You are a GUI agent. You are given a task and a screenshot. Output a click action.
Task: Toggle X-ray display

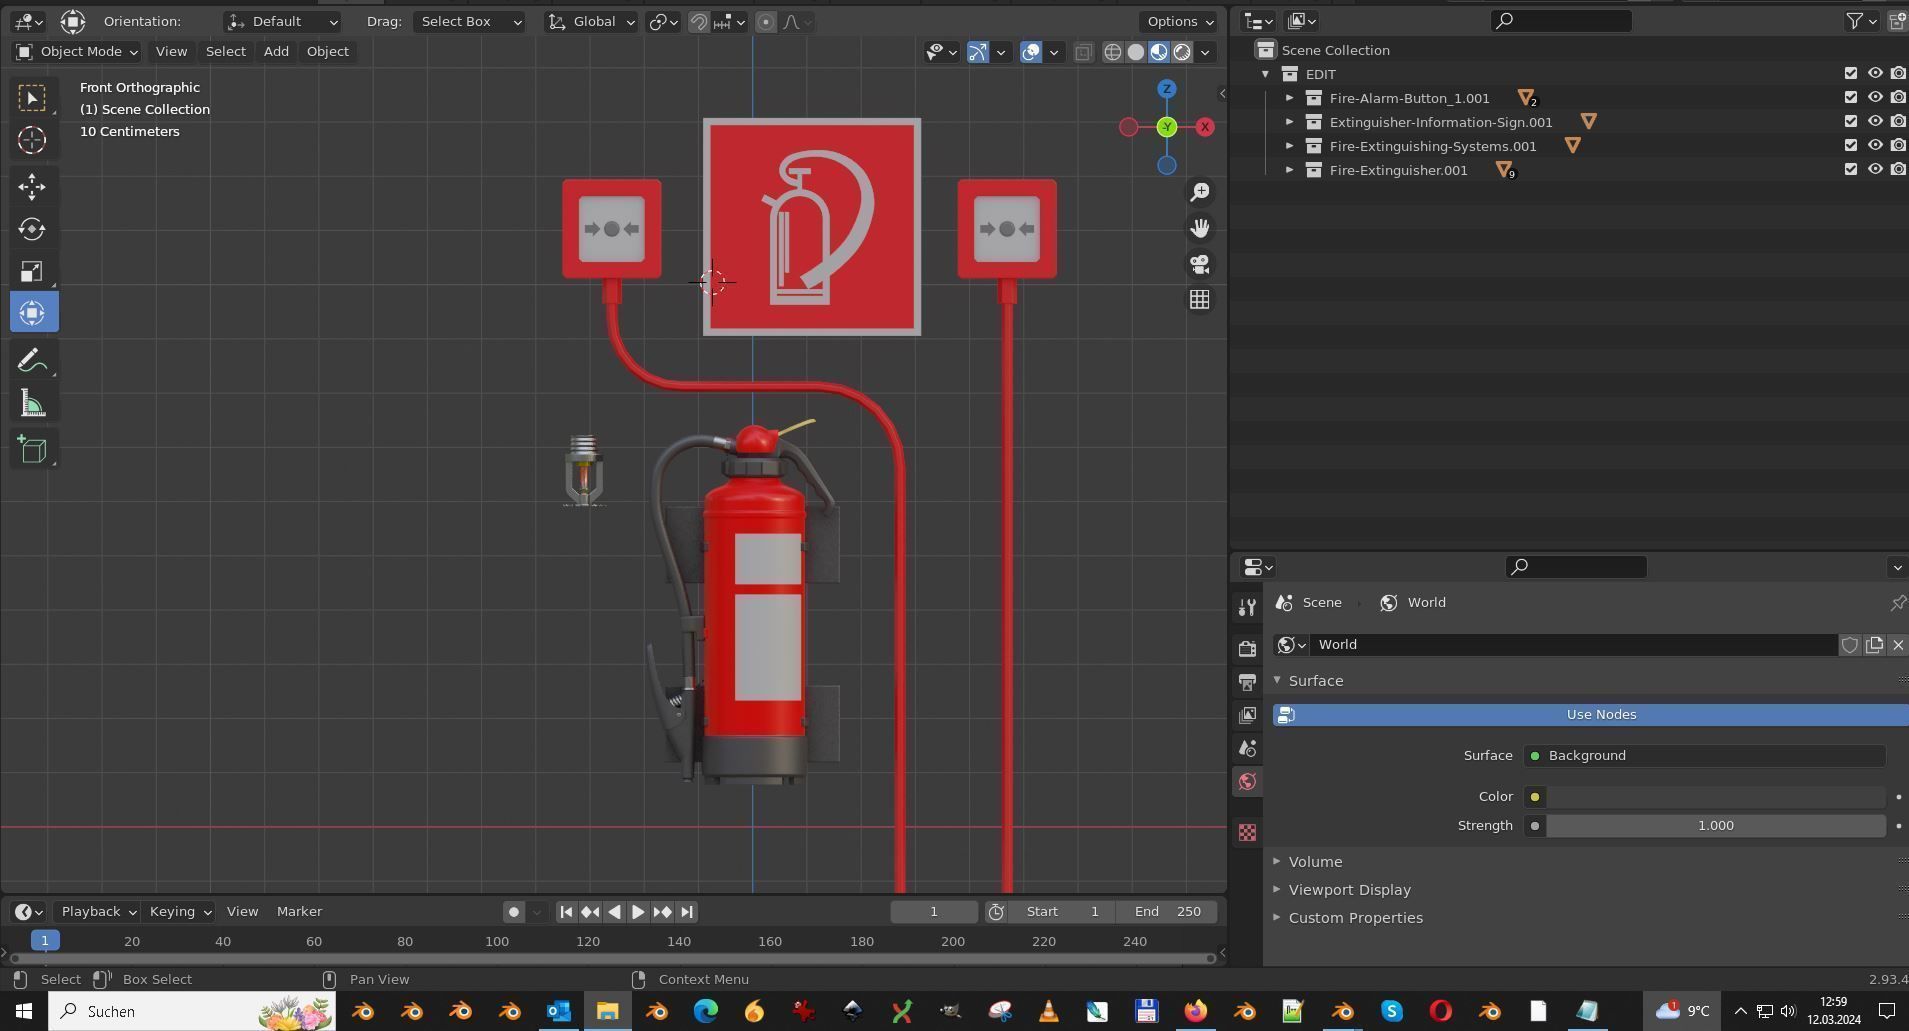1083,52
